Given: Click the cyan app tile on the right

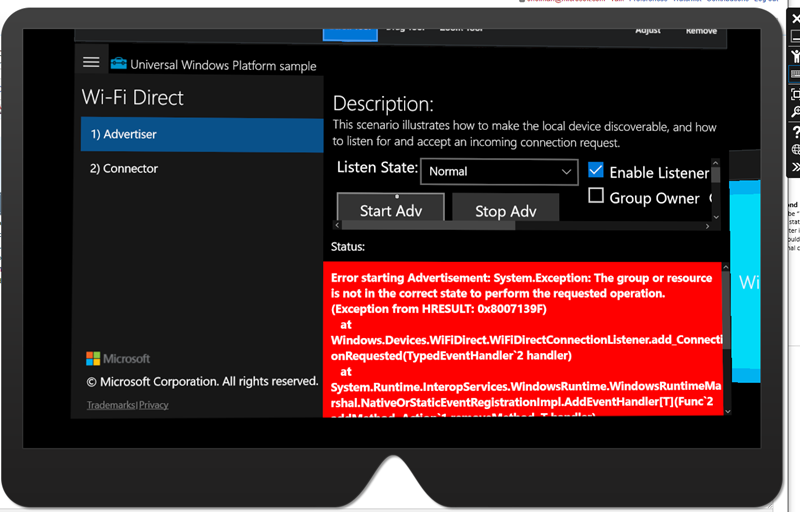Looking at the screenshot, I should pos(745,281).
